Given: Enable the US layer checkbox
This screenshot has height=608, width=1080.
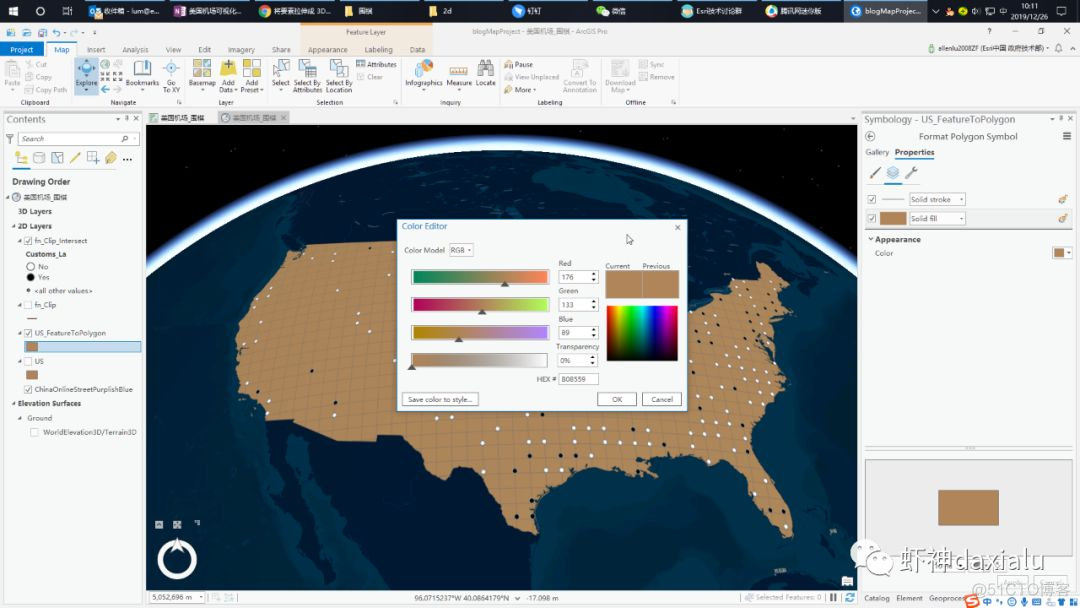Looking at the screenshot, I should coord(26,360).
